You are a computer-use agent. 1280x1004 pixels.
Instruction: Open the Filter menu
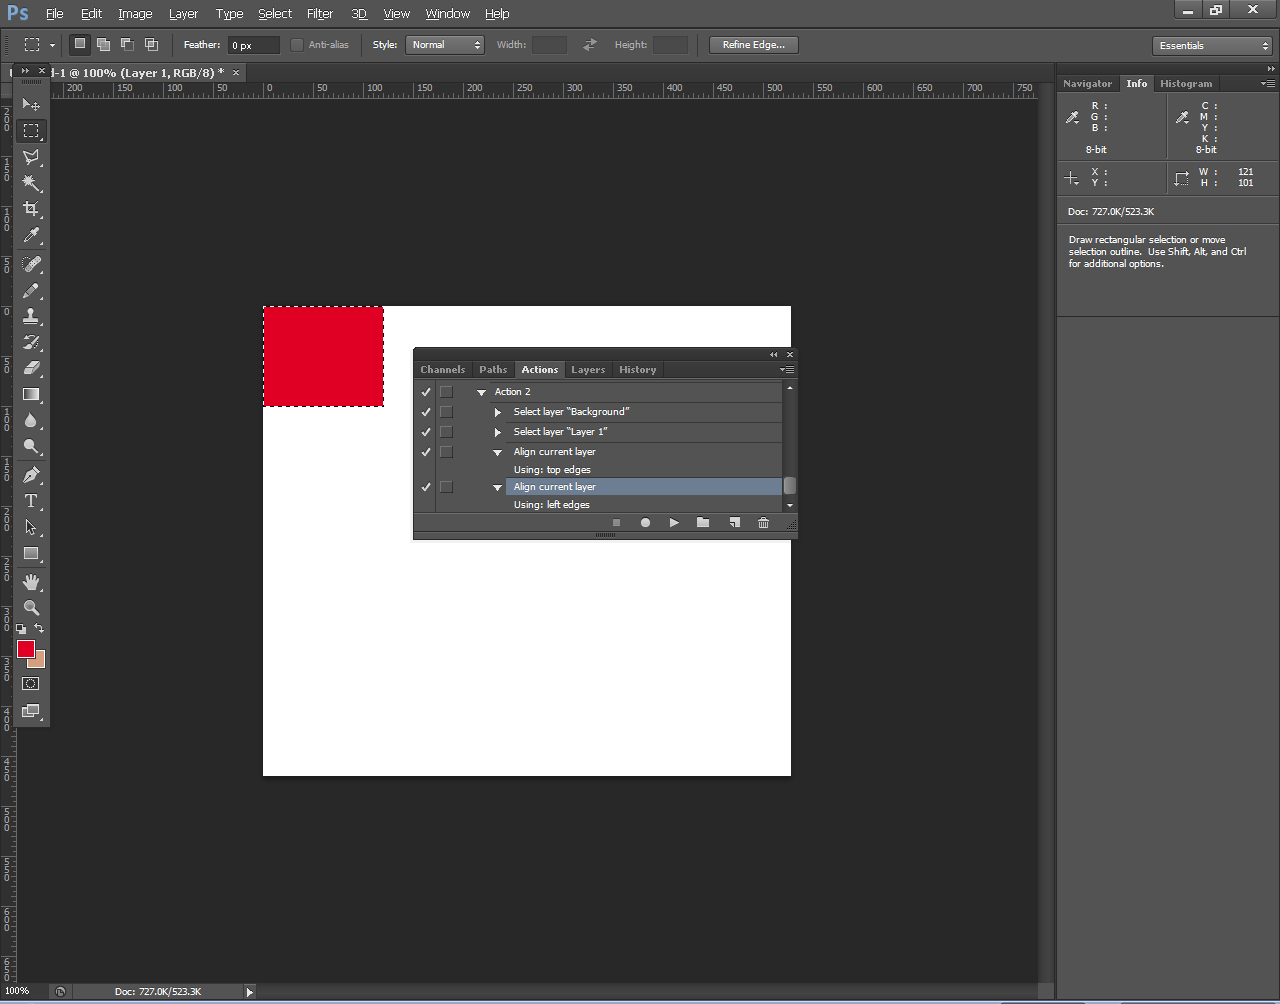(320, 14)
